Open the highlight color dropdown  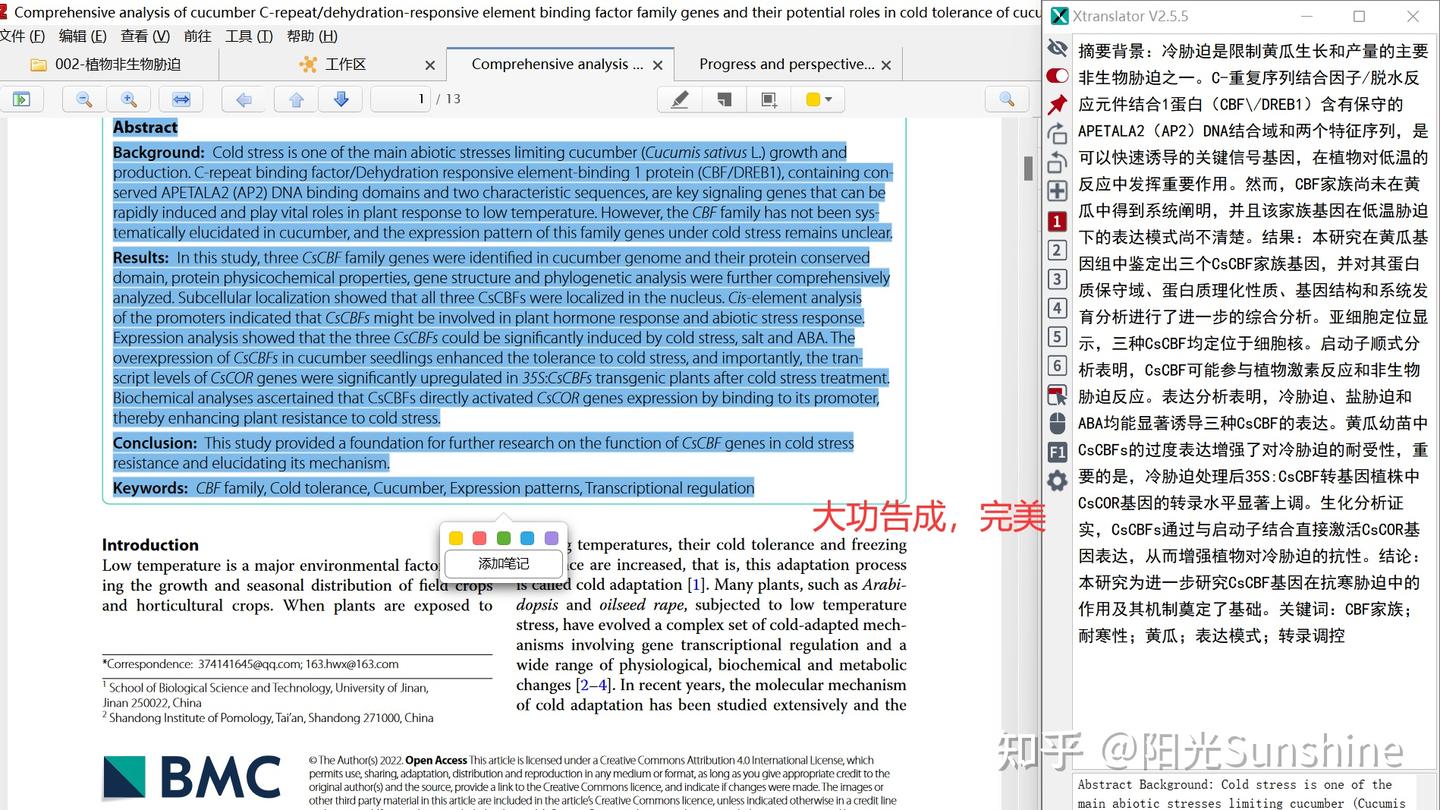pos(818,99)
